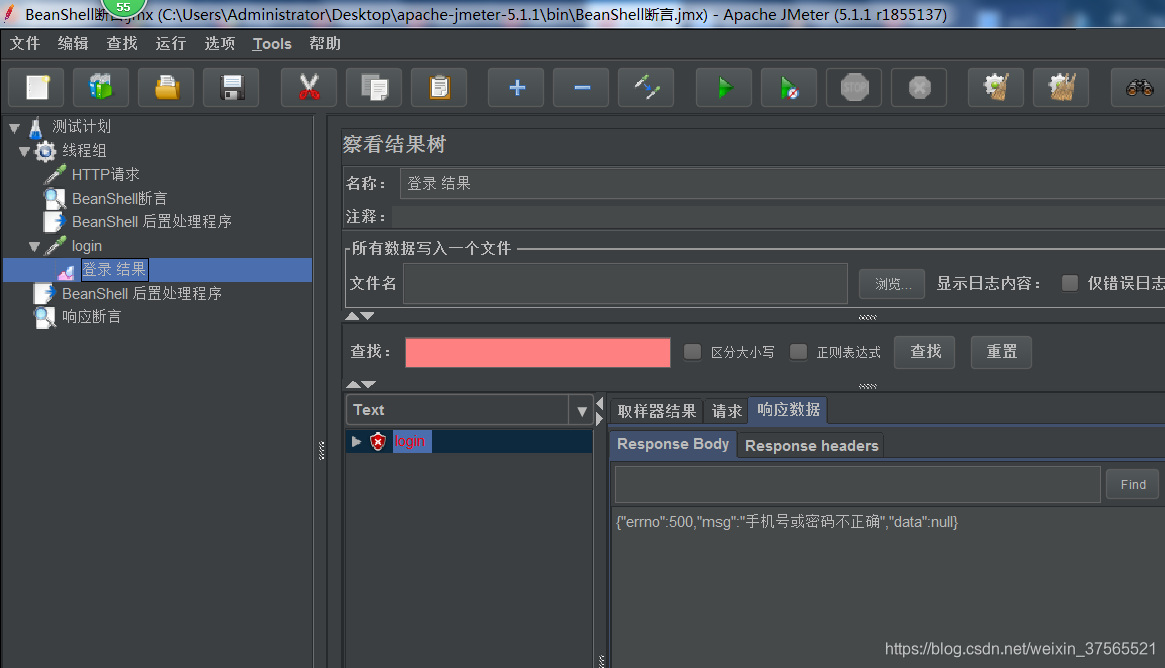Screen dimensions: 1165x668
Task: Select the Response headers tab
Action: 811,446
